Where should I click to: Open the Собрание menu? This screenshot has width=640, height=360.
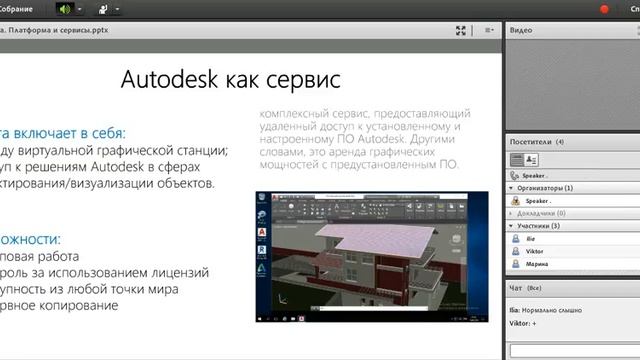(x=16, y=9)
